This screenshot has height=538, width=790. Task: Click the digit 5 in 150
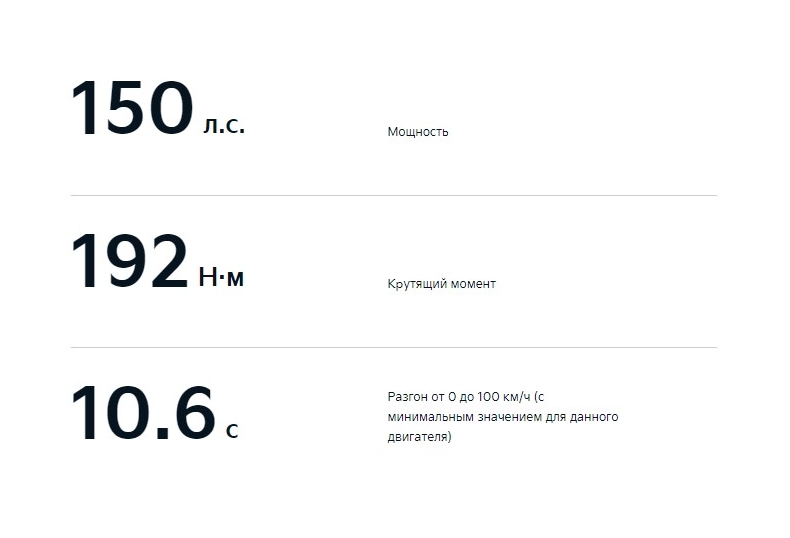[126, 108]
